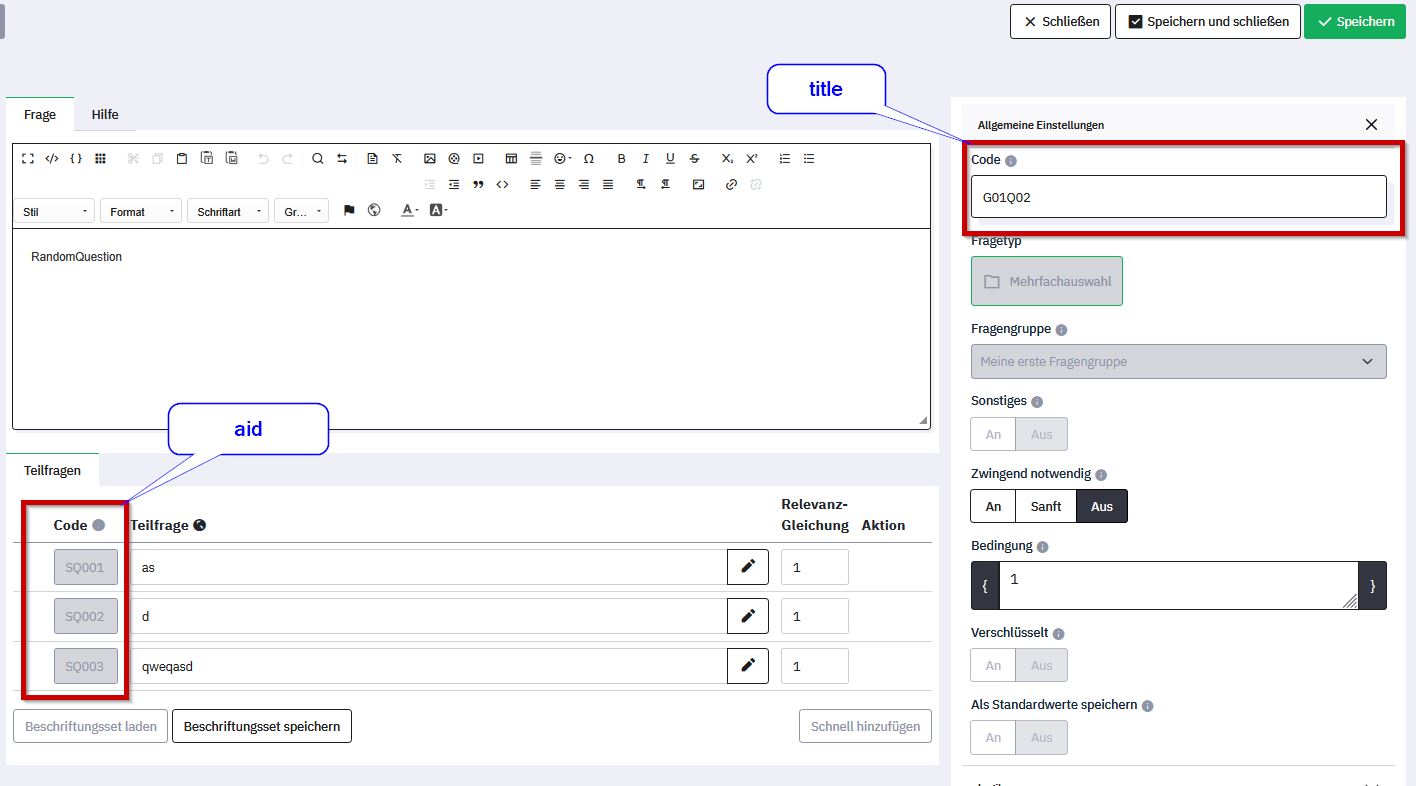Open the Fragengruppe dropdown
The image size is (1416, 786).
1178,362
